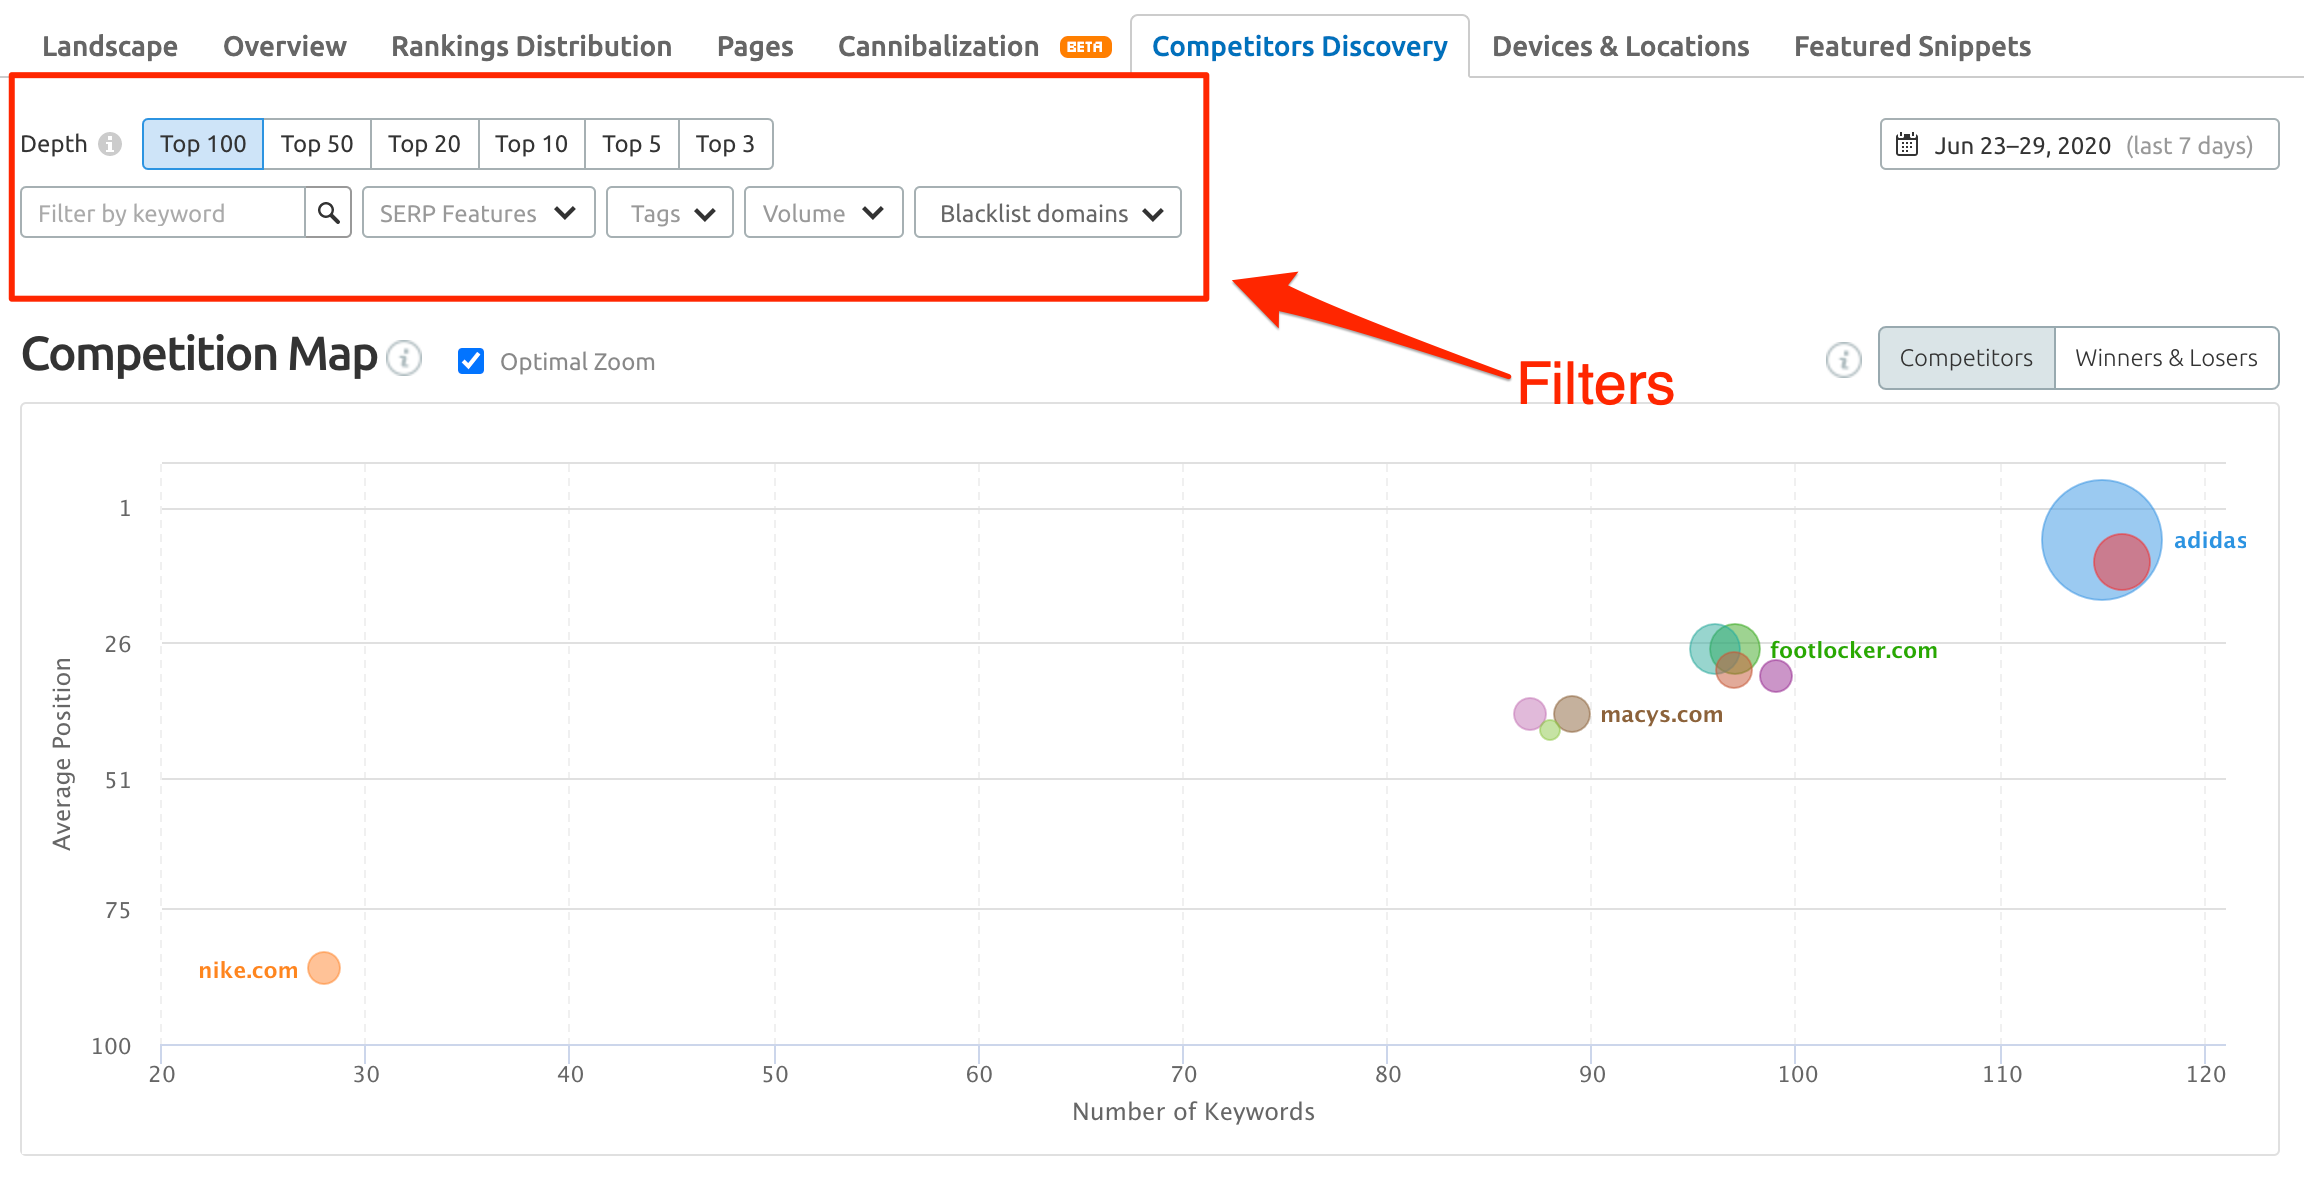Viewport: 2304px width, 1200px height.
Task: Click the Depth info icon
Action: point(110,144)
